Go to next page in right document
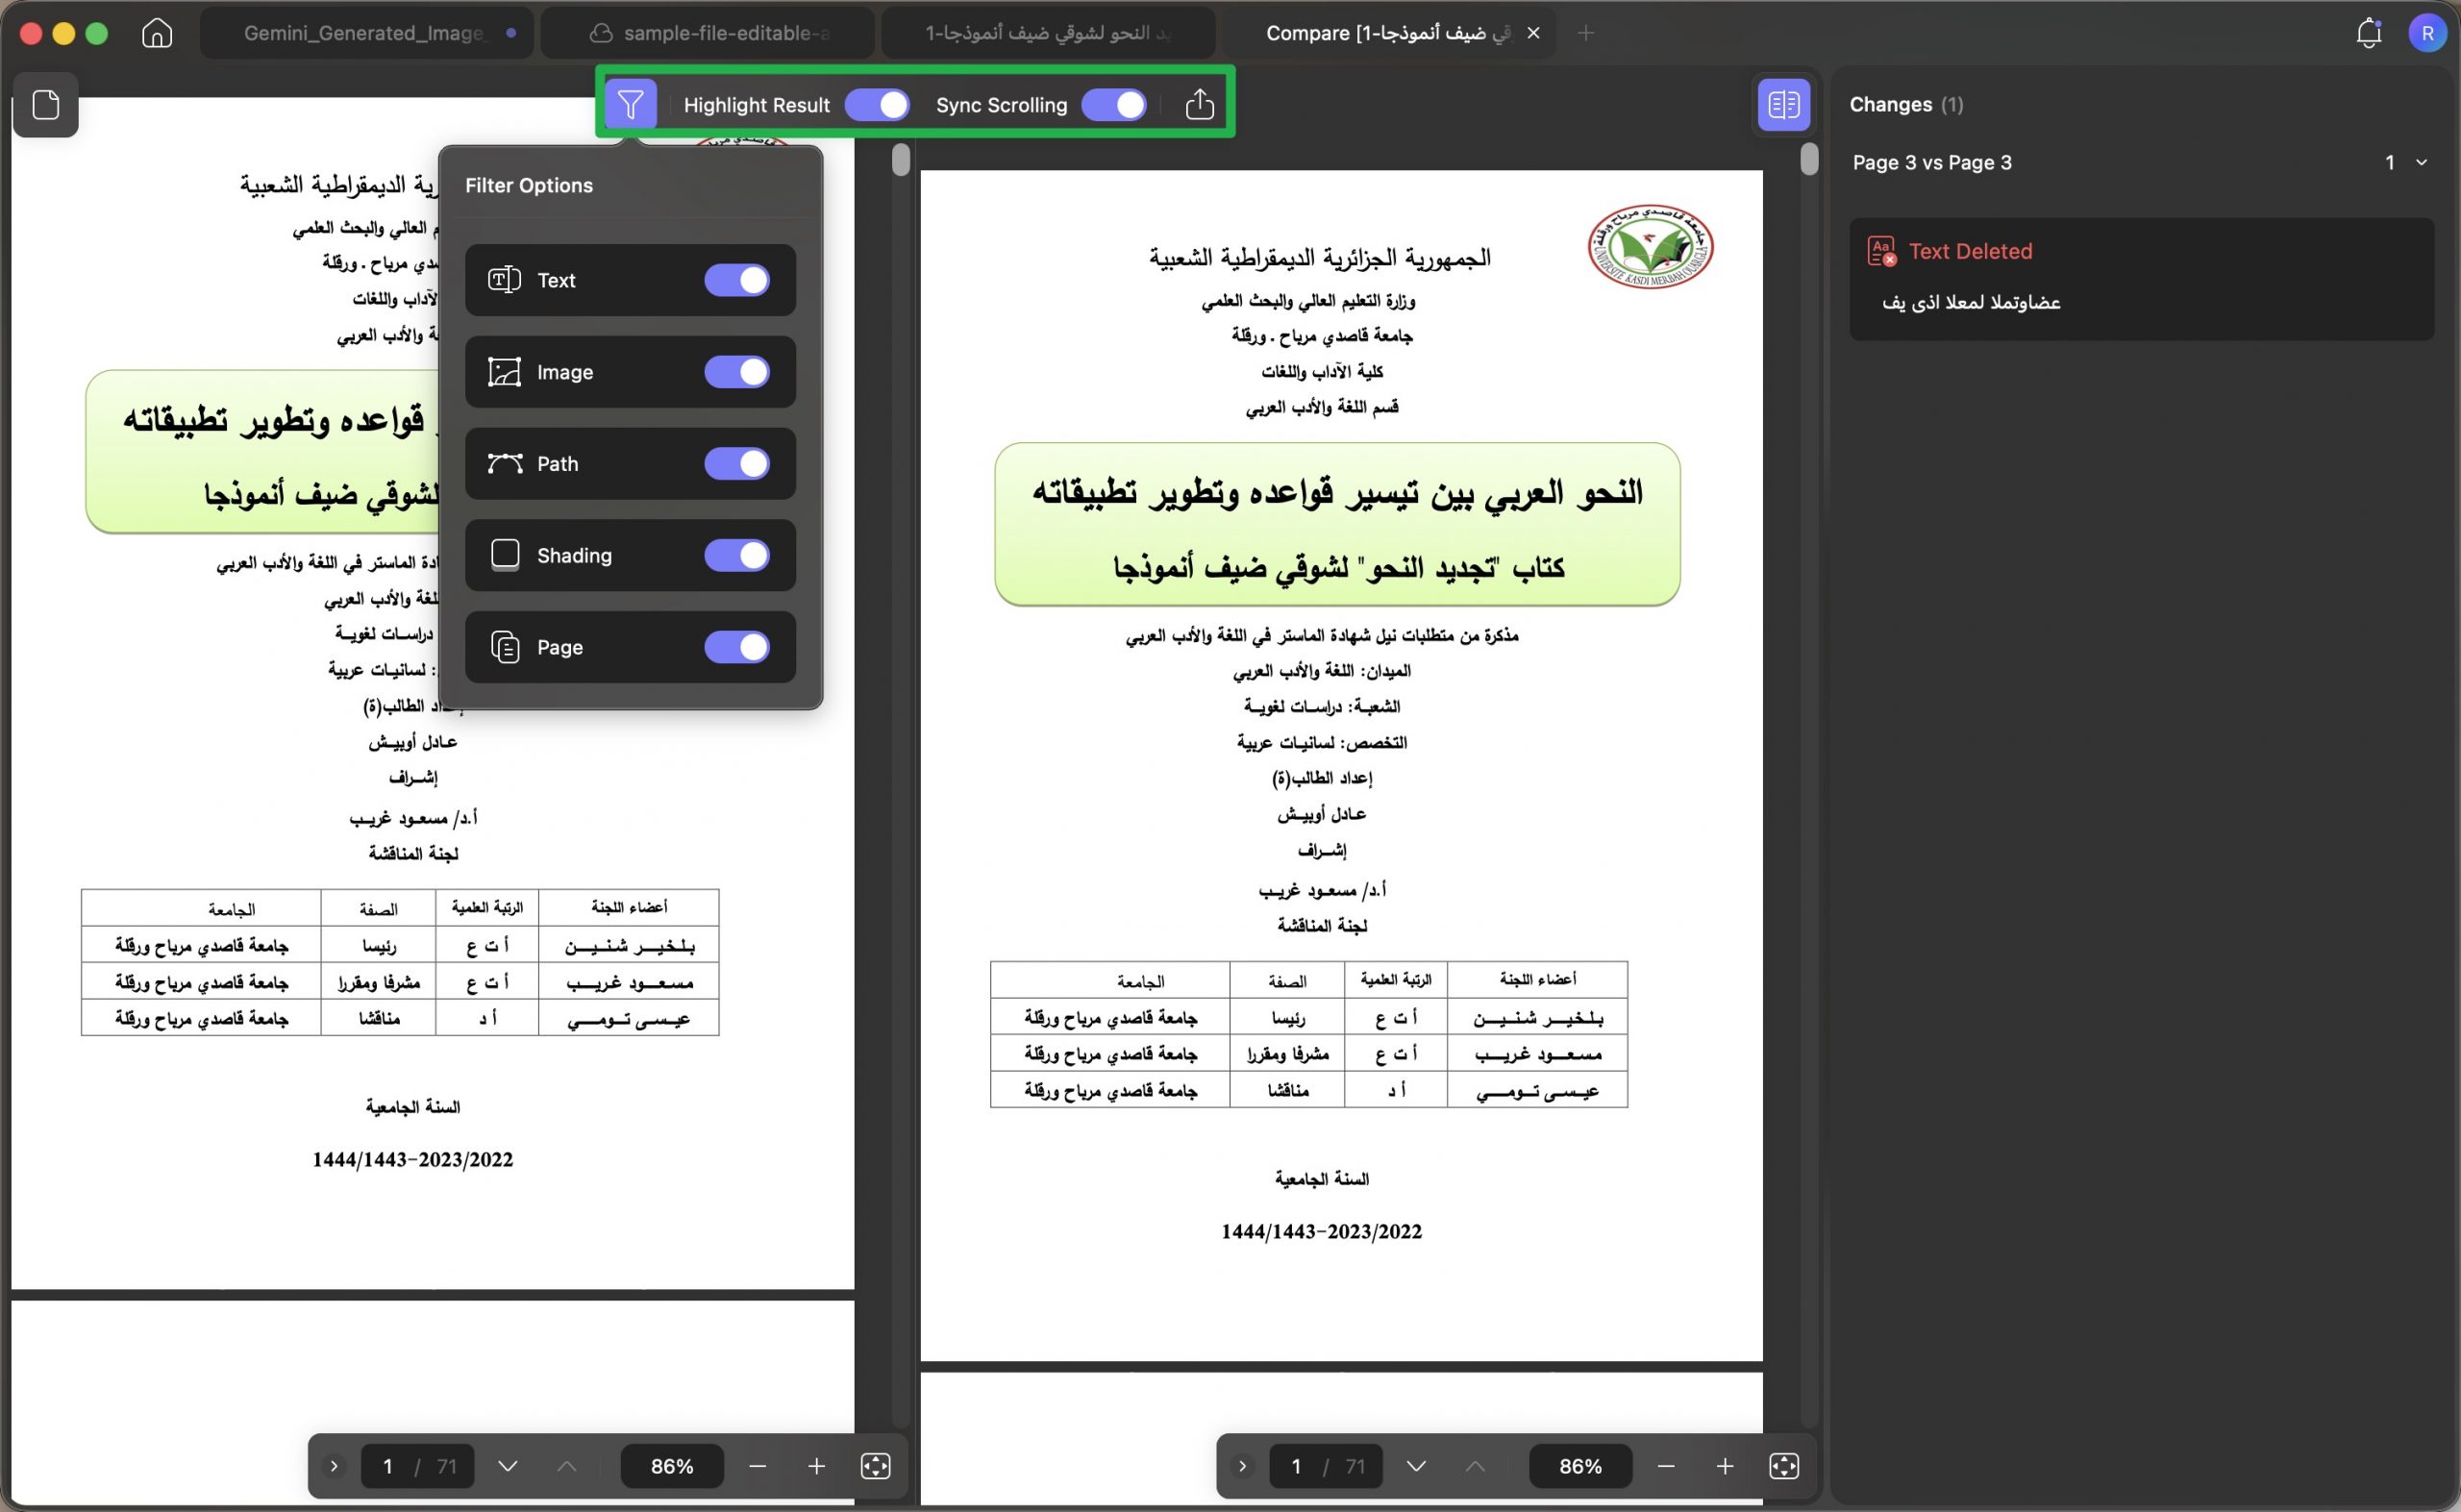The width and height of the screenshot is (2461, 1512). [x=1415, y=1466]
